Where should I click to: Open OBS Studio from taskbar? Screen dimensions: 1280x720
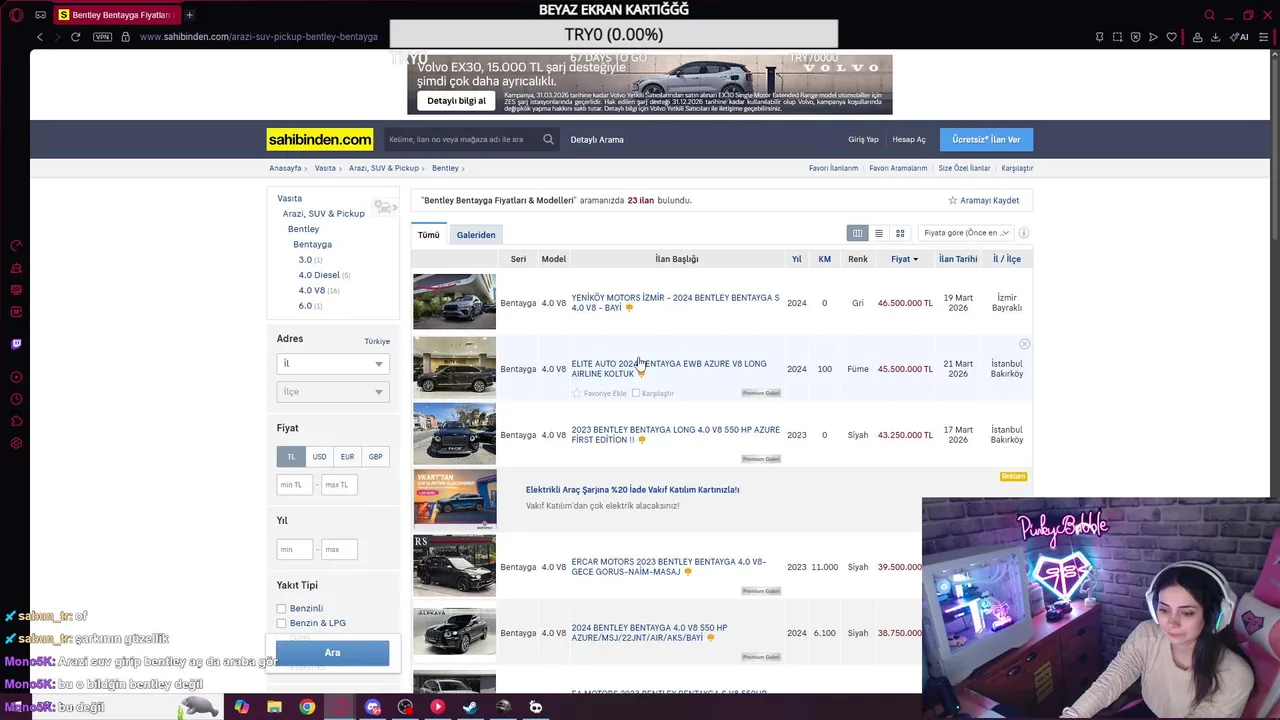405,707
